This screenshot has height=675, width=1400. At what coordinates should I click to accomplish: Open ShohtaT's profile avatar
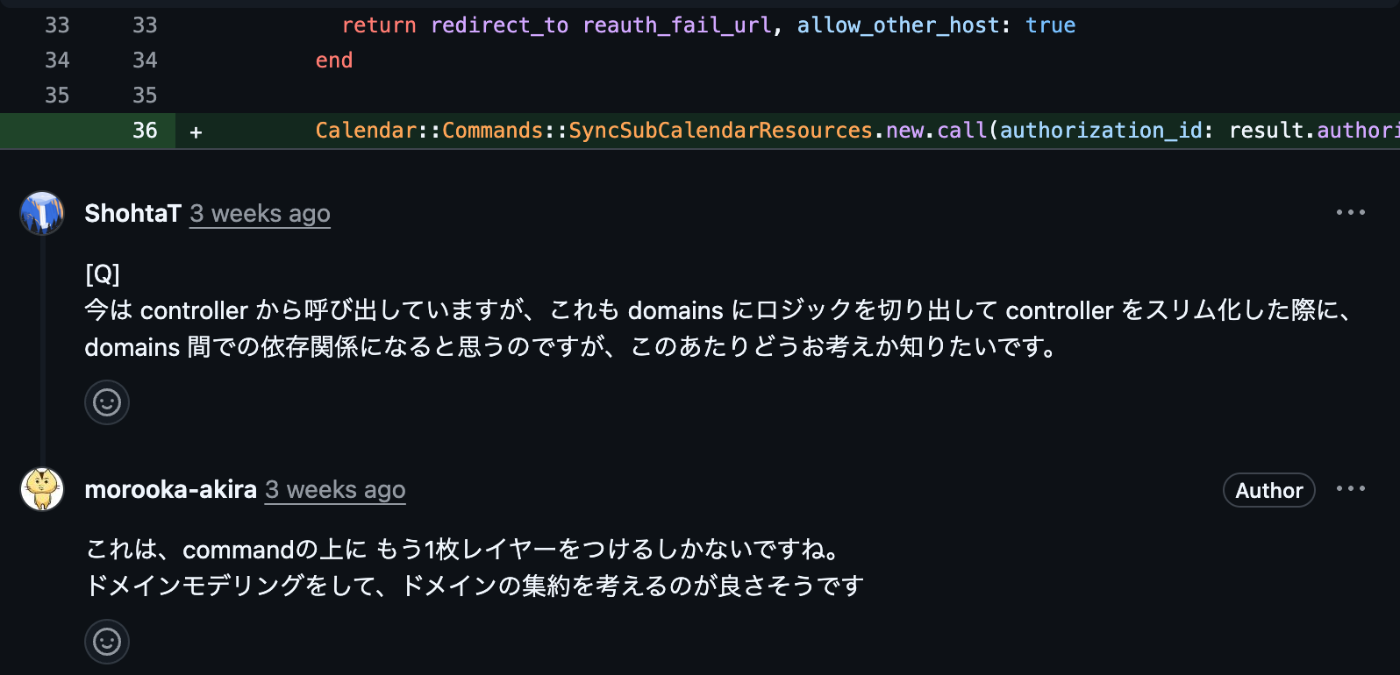(42, 213)
